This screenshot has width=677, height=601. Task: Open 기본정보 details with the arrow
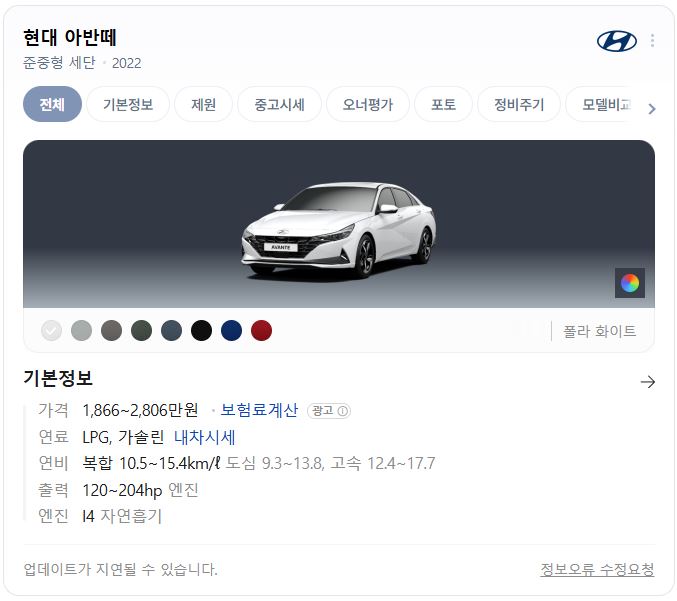coord(648,382)
